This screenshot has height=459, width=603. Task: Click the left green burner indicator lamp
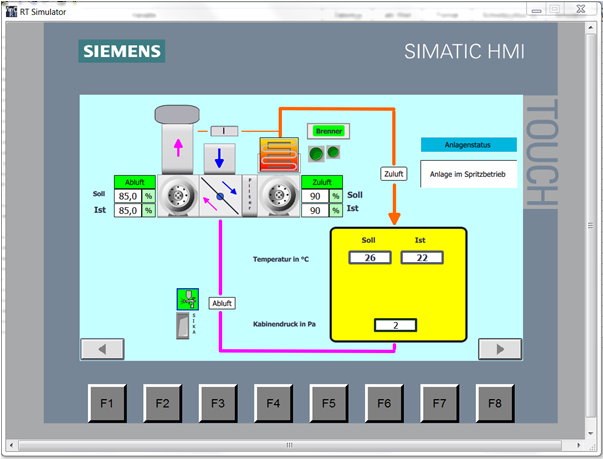point(316,154)
